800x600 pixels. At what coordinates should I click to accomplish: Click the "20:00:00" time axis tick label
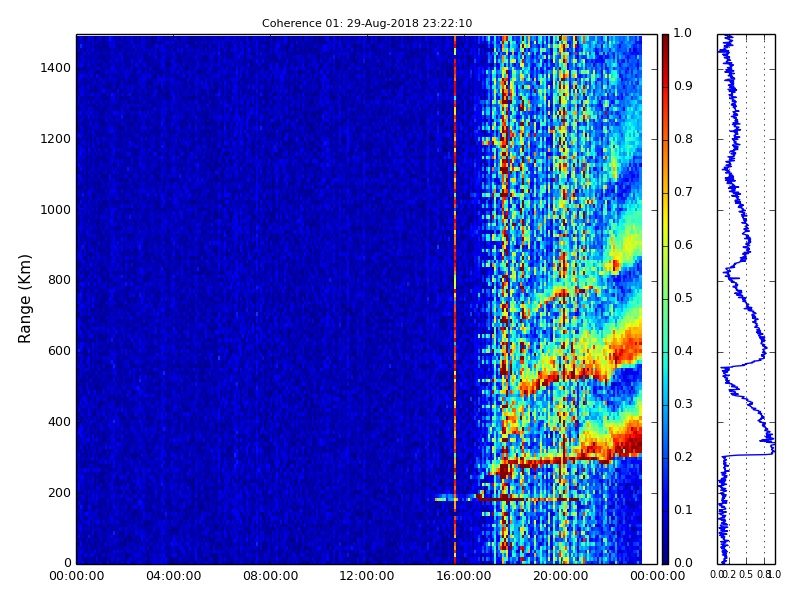click(561, 576)
